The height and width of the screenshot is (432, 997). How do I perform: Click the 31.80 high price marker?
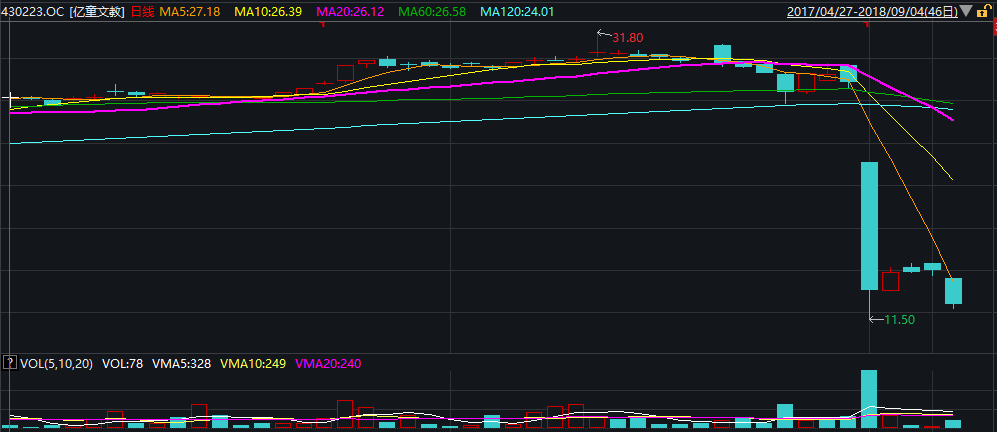pyautogui.click(x=627, y=38)
